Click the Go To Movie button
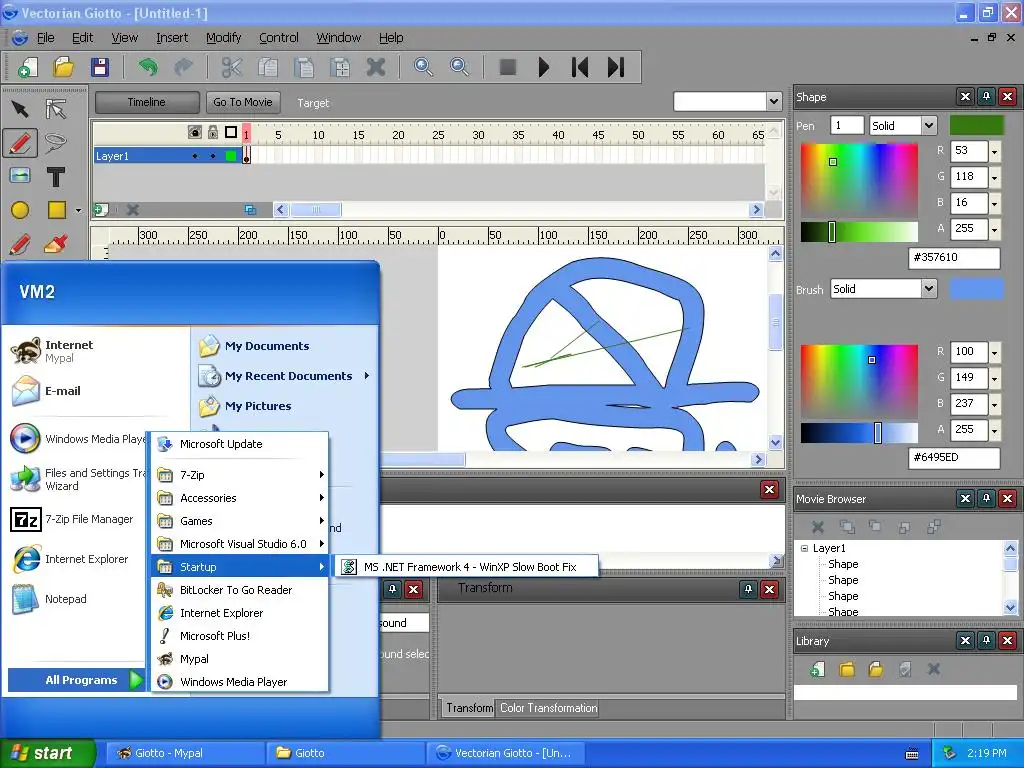1024x768 pixels. [242, 102]
